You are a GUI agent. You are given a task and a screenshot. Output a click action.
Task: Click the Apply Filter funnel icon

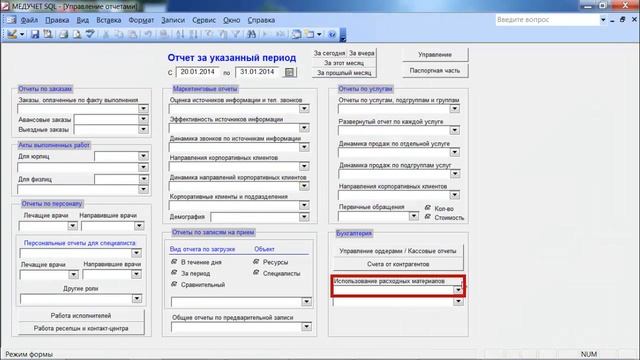pyautogui.click(x=236, y=34)
